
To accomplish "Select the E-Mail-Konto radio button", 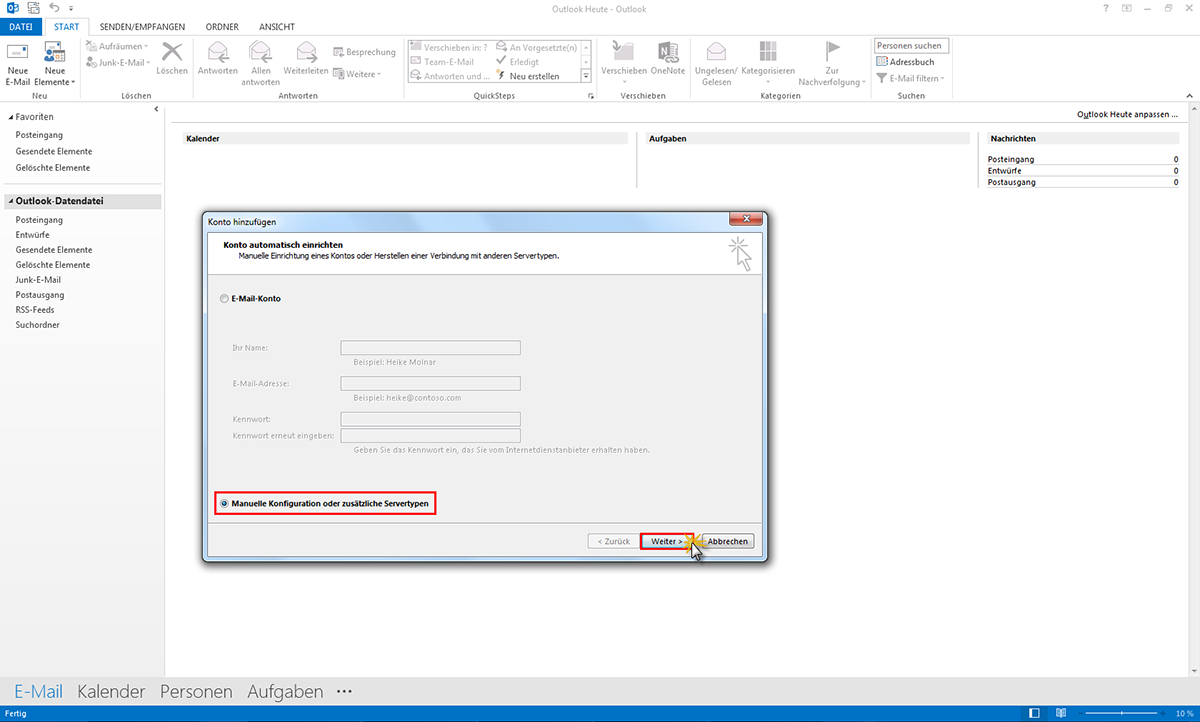I will click(x=224, y=298).
